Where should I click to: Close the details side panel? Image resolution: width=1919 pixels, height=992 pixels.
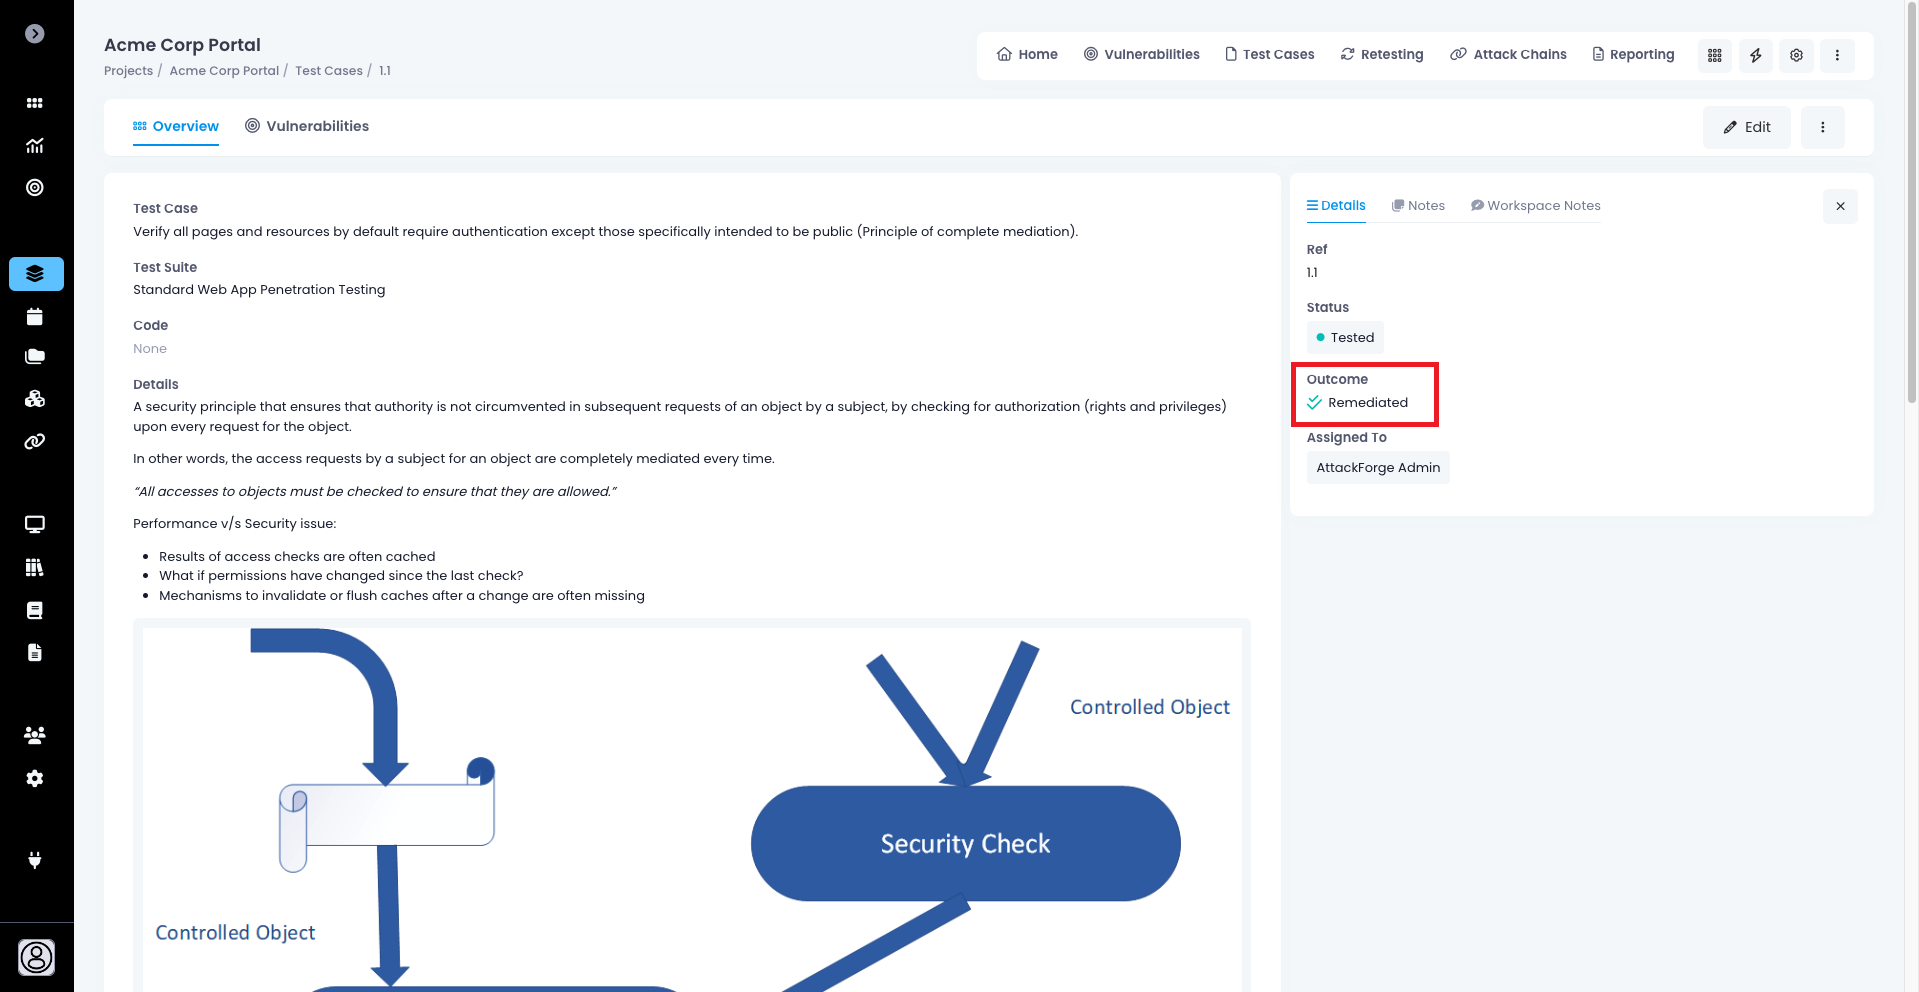(x=1840, y=207)
